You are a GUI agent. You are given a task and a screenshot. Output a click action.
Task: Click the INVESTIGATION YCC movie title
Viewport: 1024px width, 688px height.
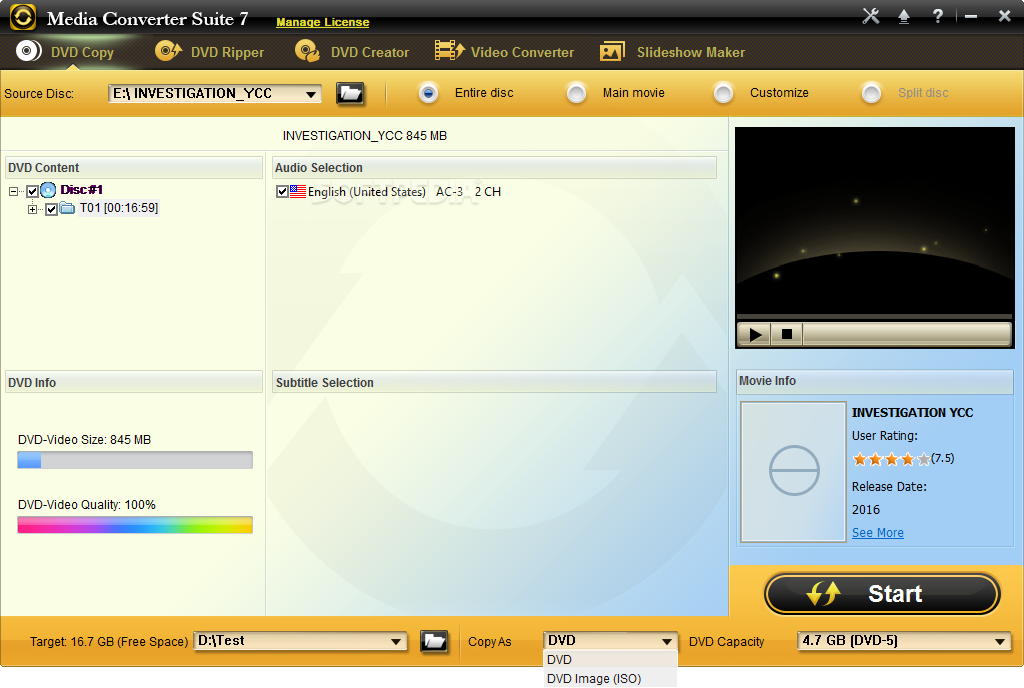point(912,413)
